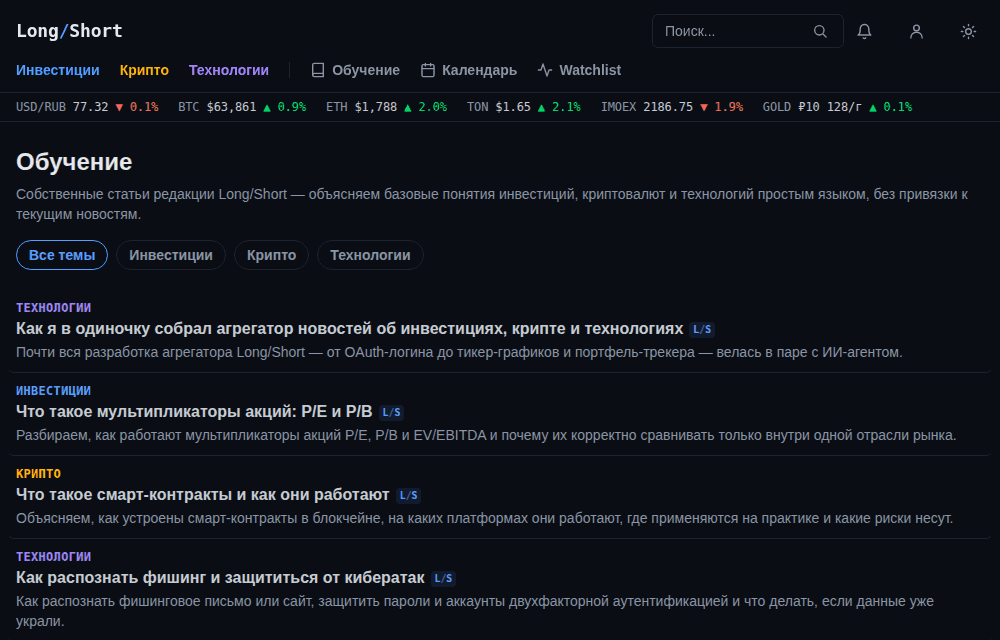Click the book icon beside Обучение

[x=318, y=70]
